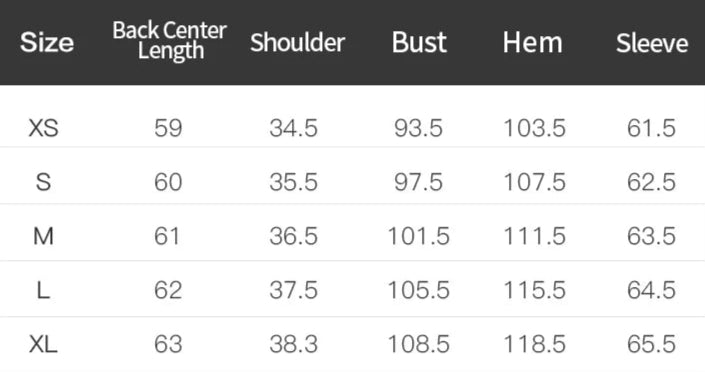Click the L sleeve value 64.5

click(651, 290)
